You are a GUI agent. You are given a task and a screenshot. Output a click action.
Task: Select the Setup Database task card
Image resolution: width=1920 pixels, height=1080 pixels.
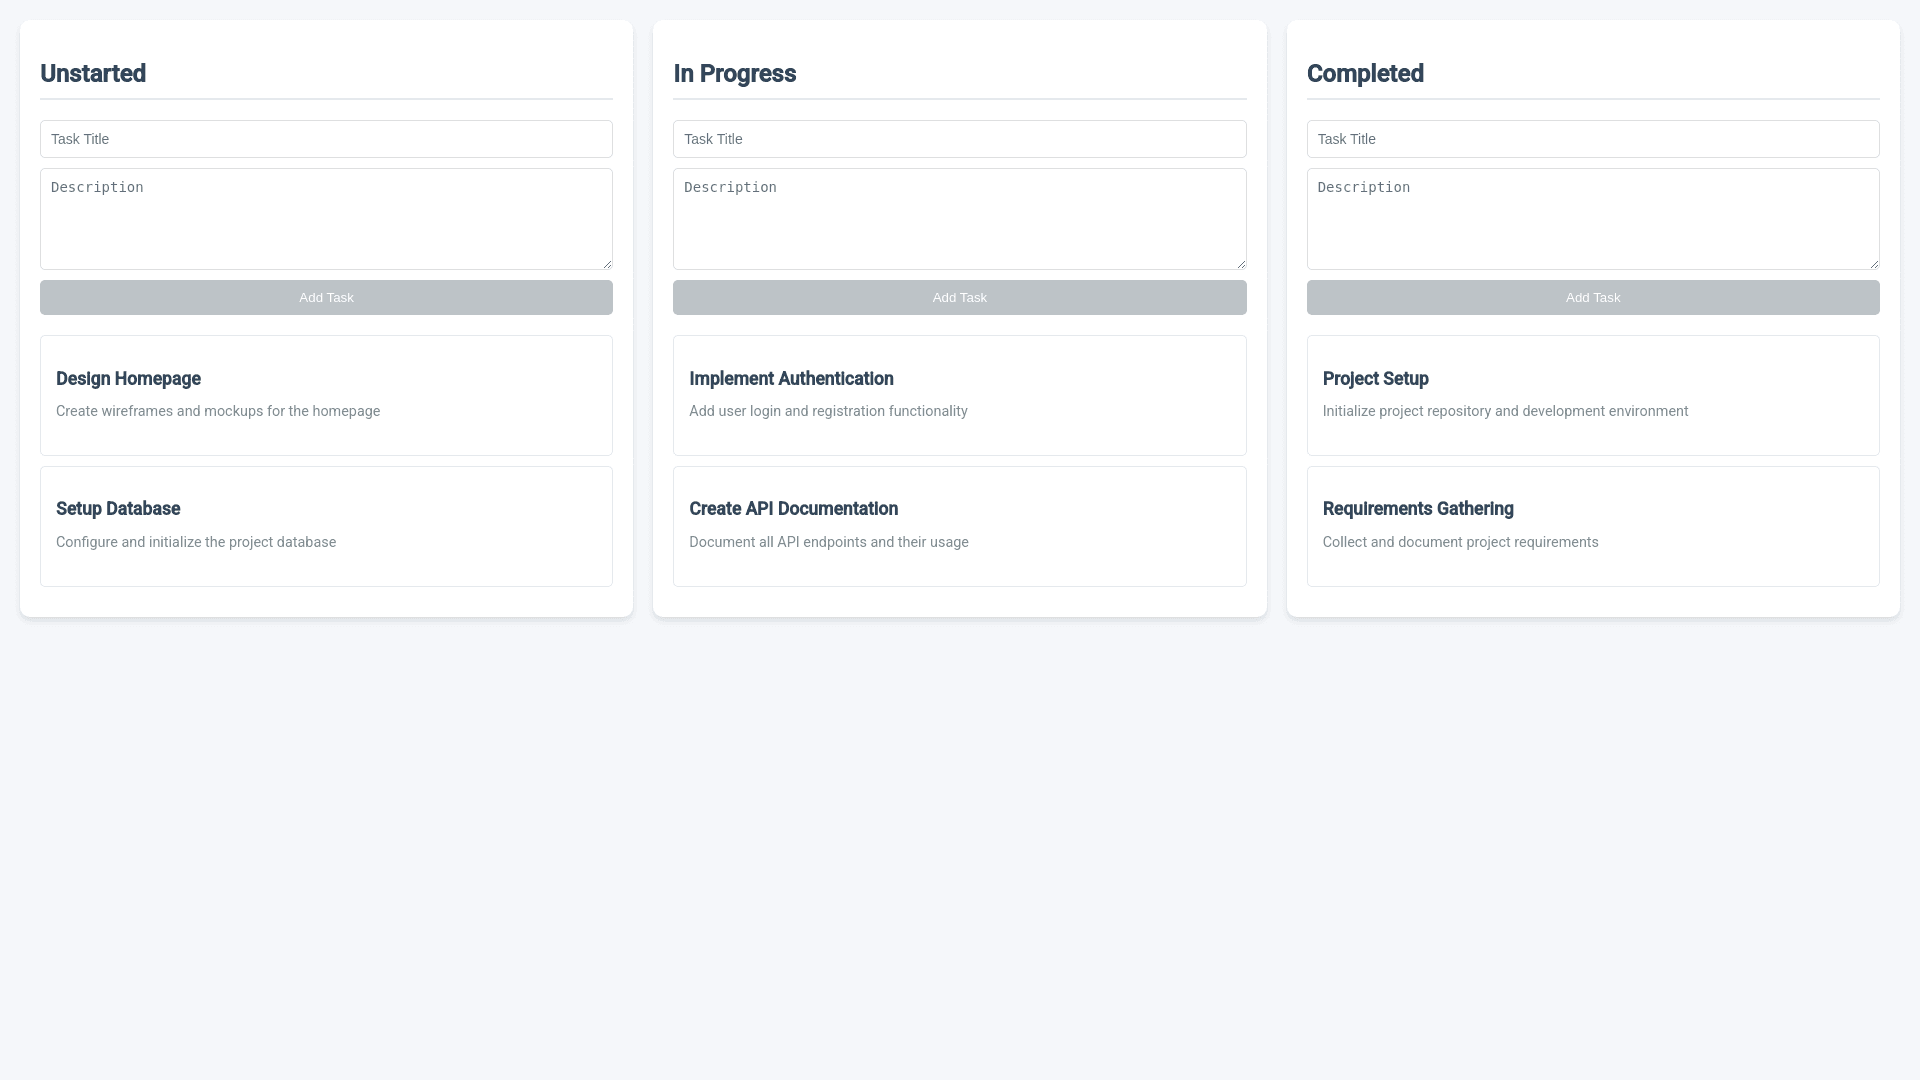click(326, 526)
